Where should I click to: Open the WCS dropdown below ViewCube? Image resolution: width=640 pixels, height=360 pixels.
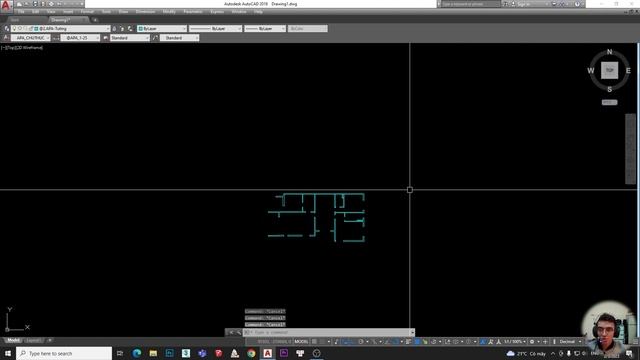(x=609, y=102)
